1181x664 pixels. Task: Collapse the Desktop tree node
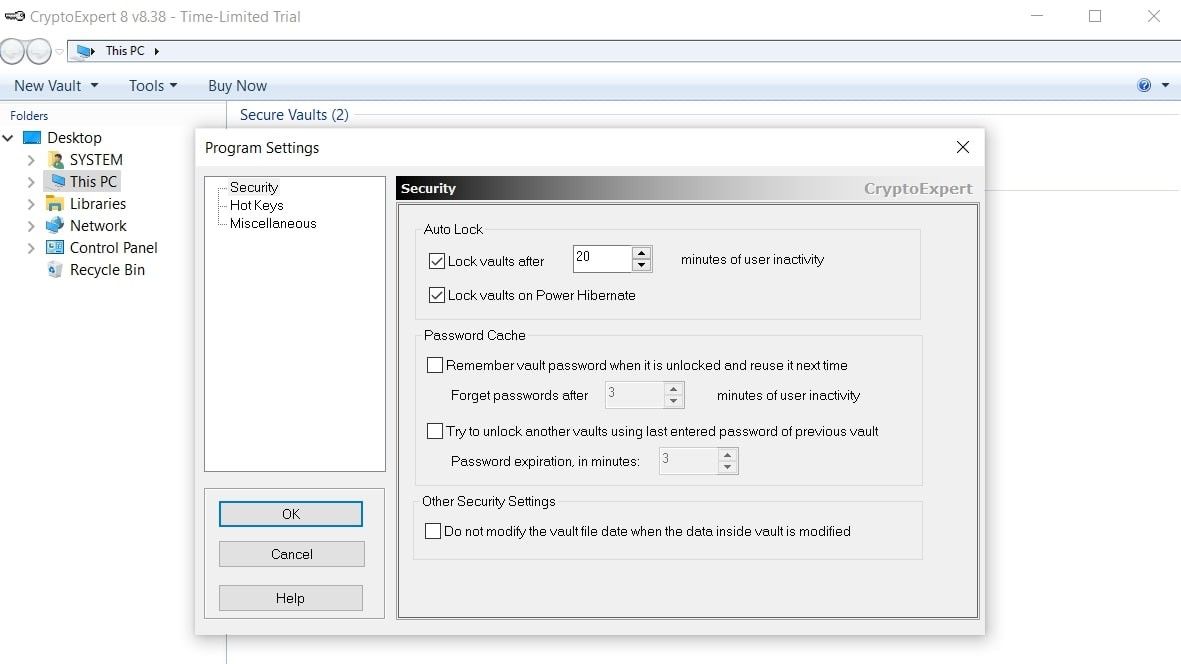click(x=9, y=137)
